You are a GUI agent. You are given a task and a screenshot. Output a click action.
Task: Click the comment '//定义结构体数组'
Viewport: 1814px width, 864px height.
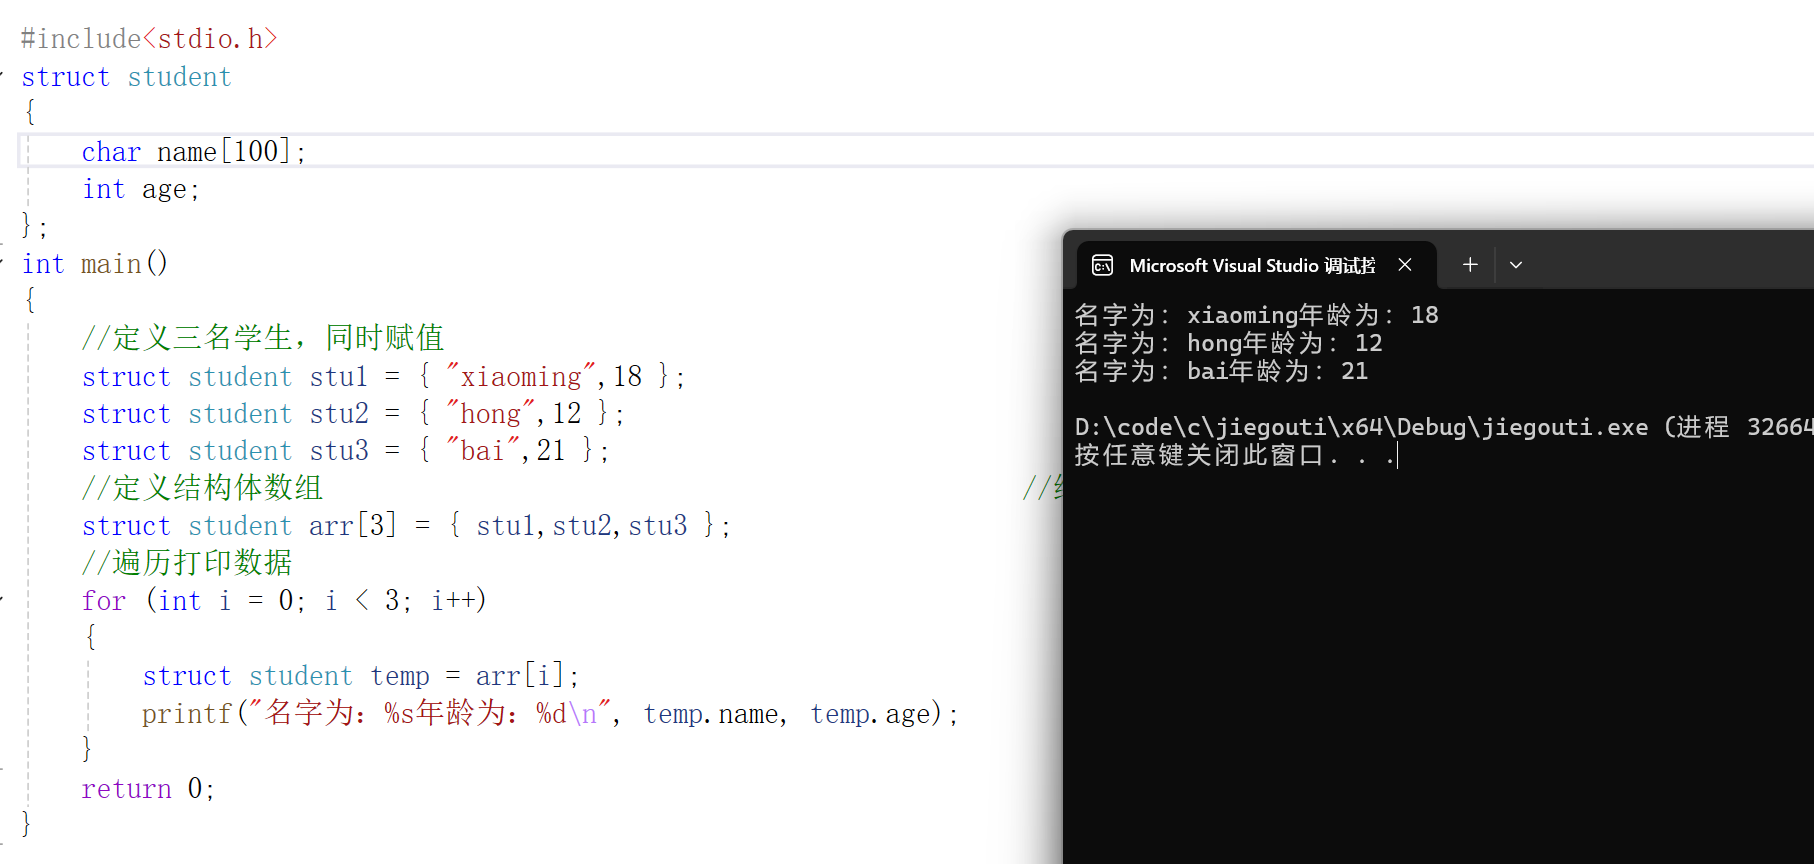[x=202, y=488]
